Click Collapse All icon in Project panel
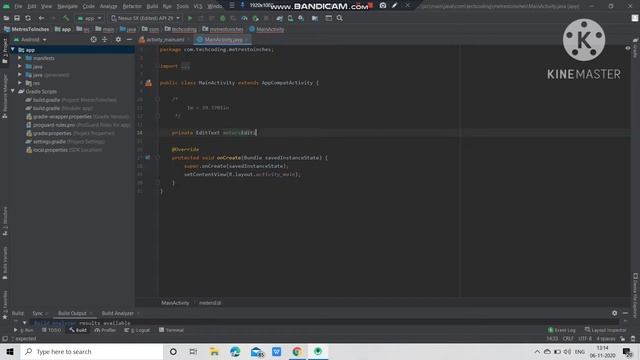This screenshot has height=360, width=640. point(105,40)
